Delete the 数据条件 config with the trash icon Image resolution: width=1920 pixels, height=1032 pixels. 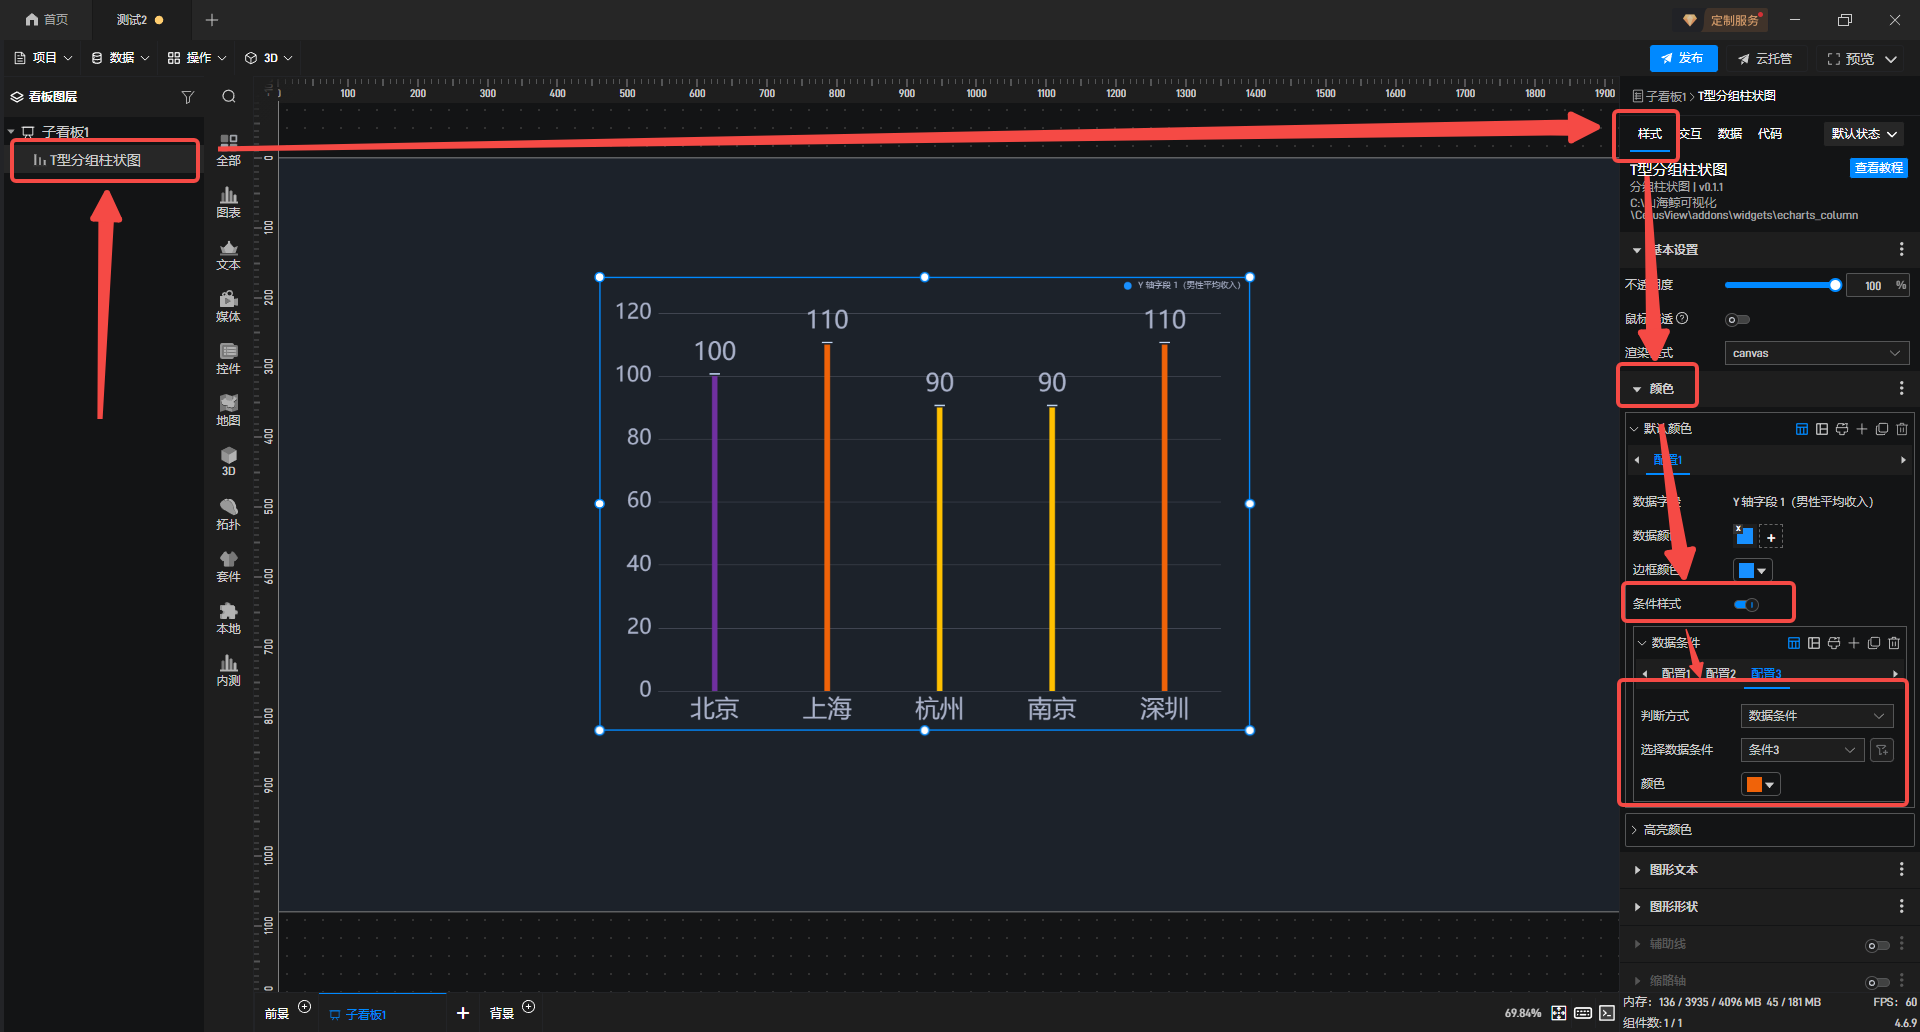click(x=1894, y=643)
